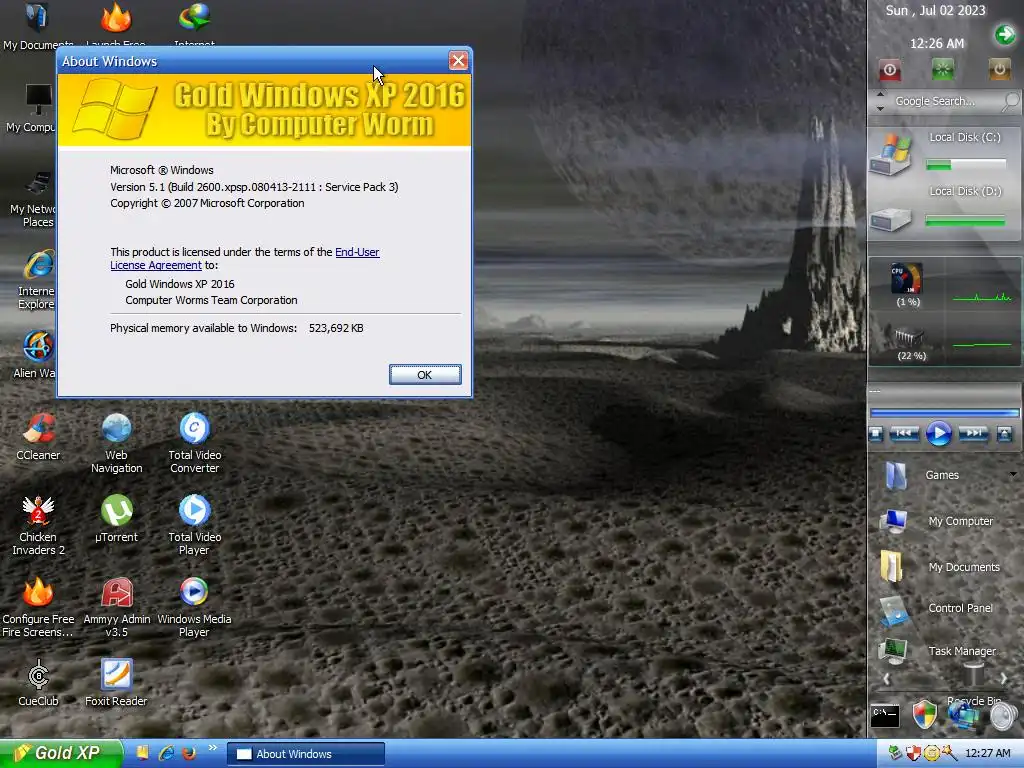Click the red shutdown sidebar button
The width and height of the screenshot is (1024, 768).
tap(889, 69)
